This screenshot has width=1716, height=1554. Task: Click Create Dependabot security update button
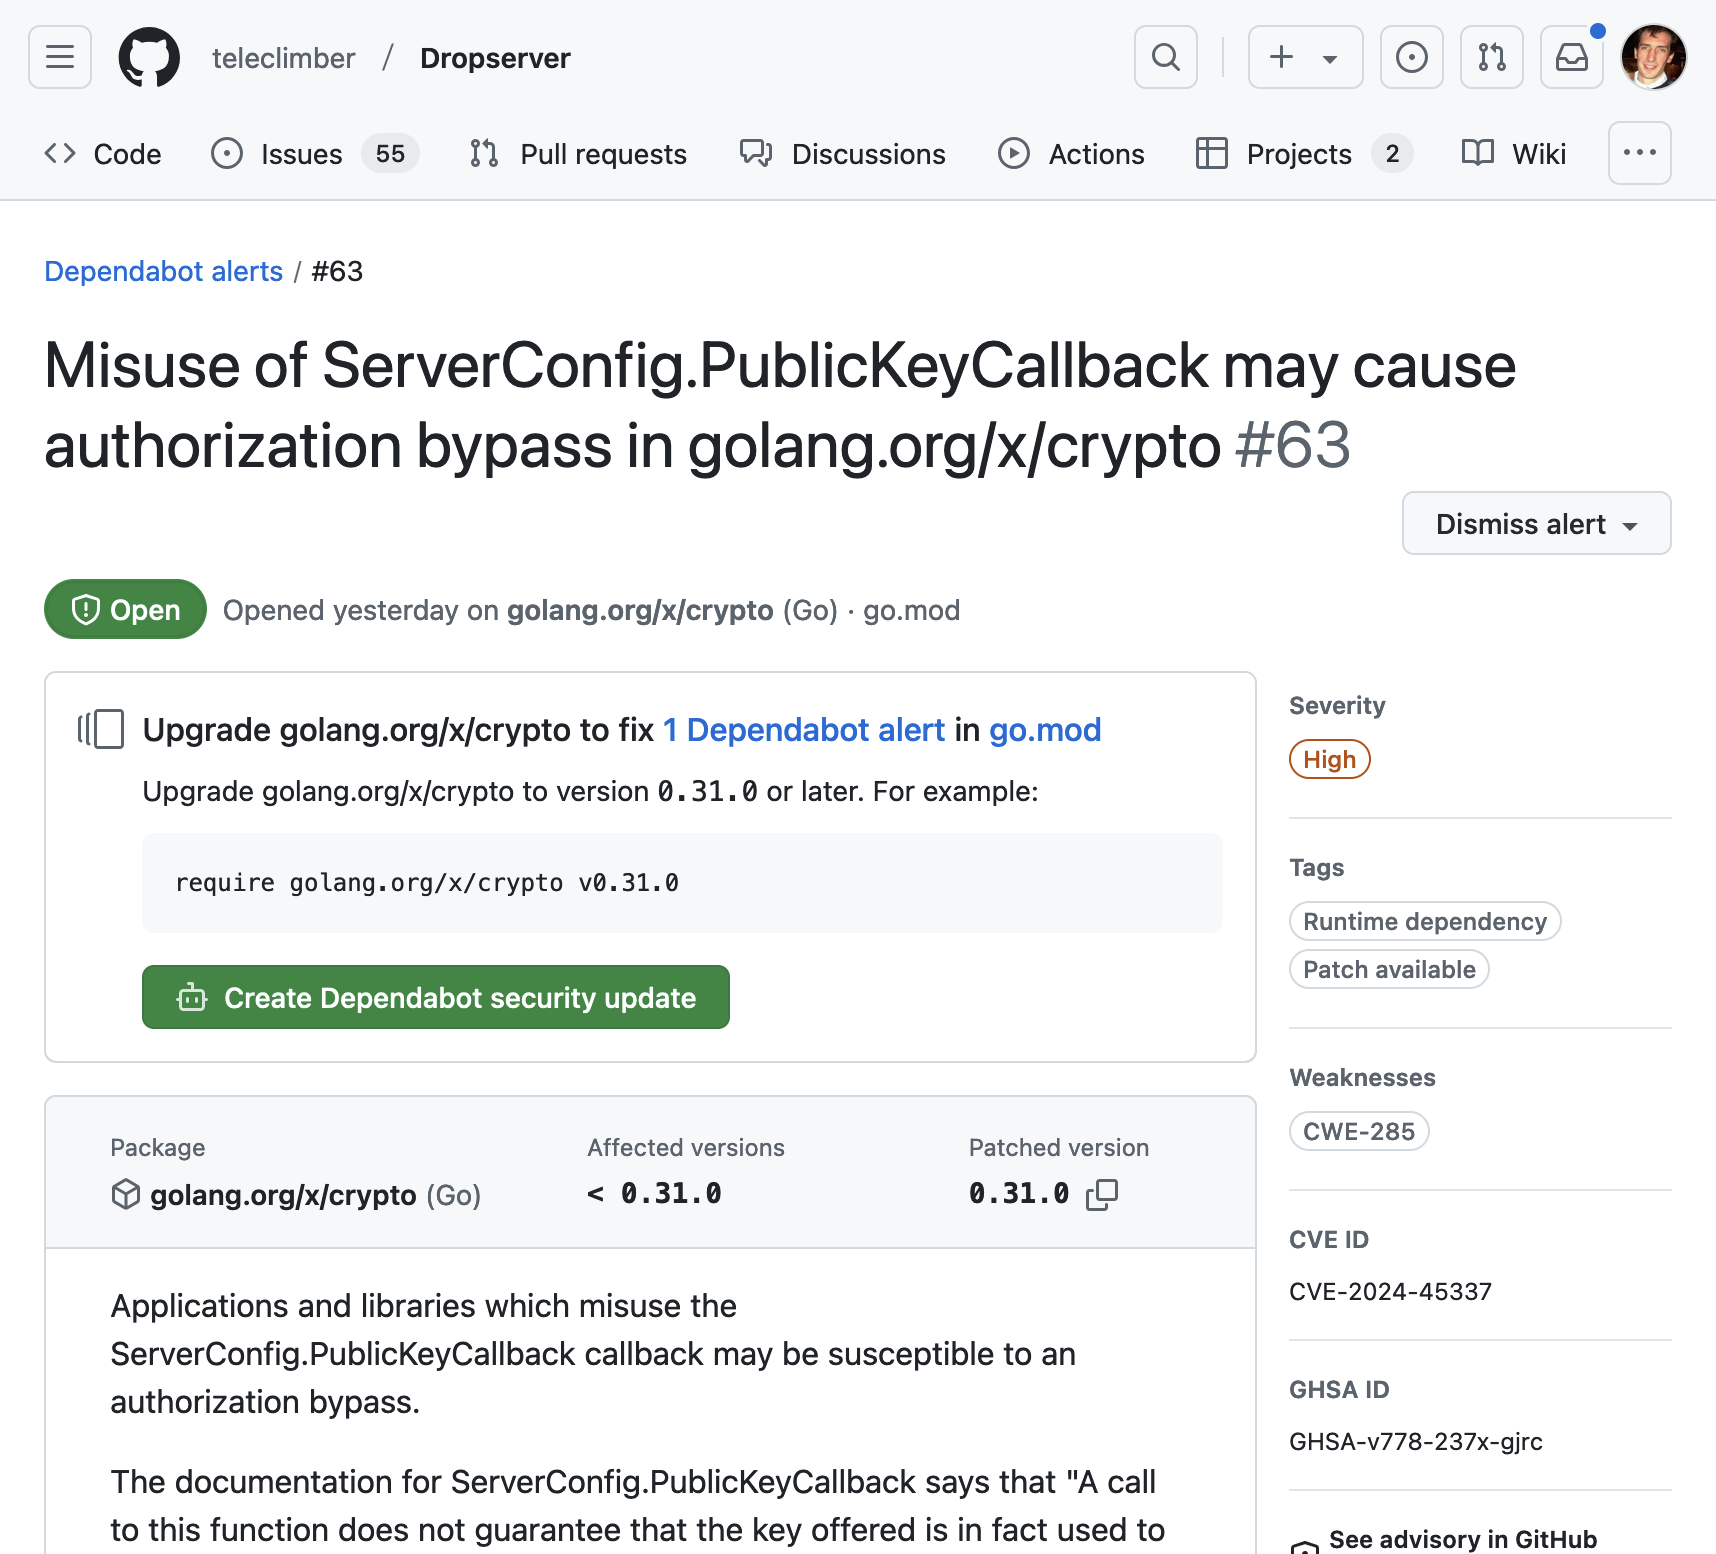point(436,997)
